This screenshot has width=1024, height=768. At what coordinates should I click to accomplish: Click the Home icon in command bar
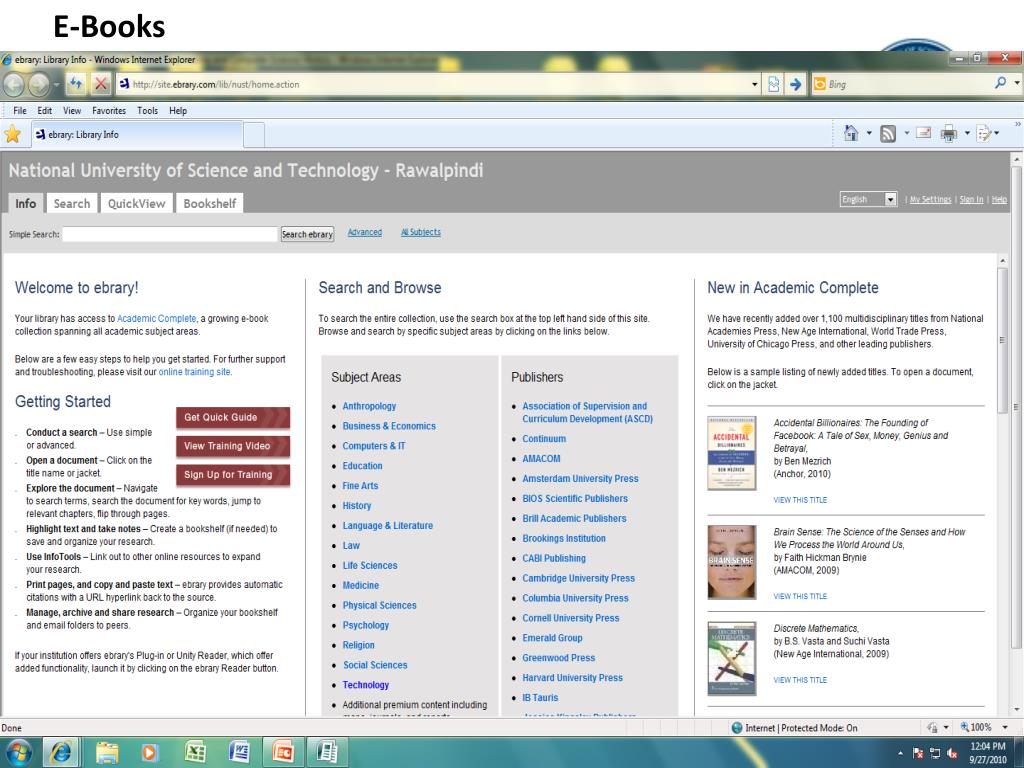pos(851,133)
